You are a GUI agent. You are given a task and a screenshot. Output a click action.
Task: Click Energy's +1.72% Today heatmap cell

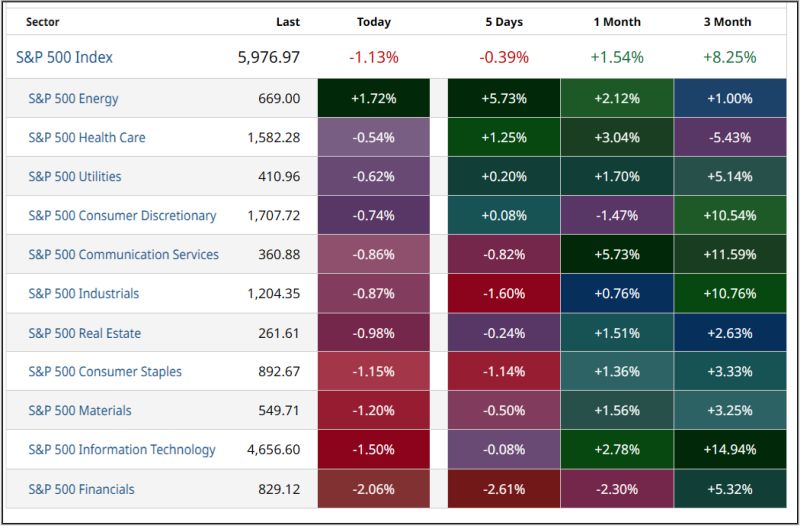click(374, 99)
